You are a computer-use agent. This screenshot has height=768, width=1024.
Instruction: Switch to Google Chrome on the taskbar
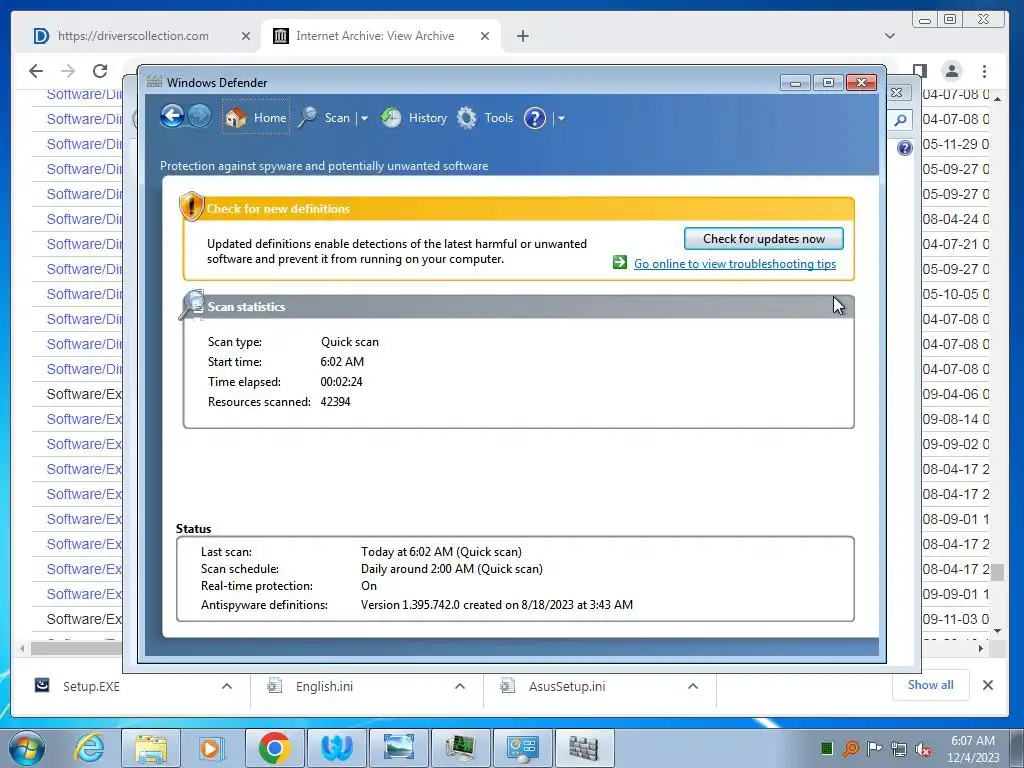coord(274,748)
